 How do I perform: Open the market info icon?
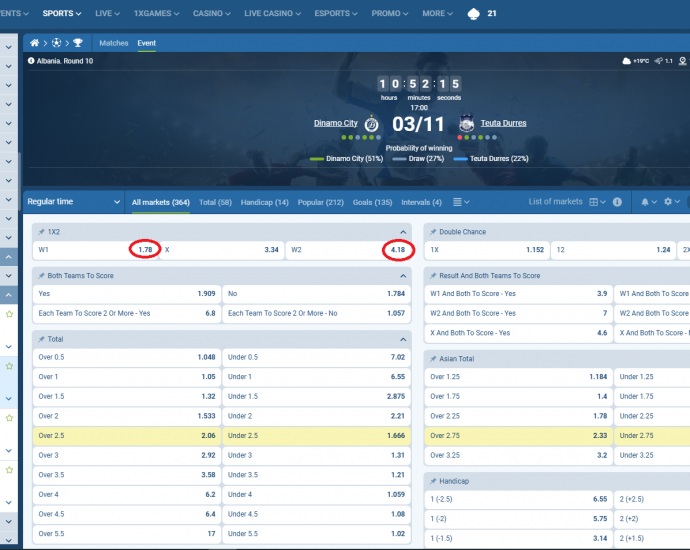[617, 202]
